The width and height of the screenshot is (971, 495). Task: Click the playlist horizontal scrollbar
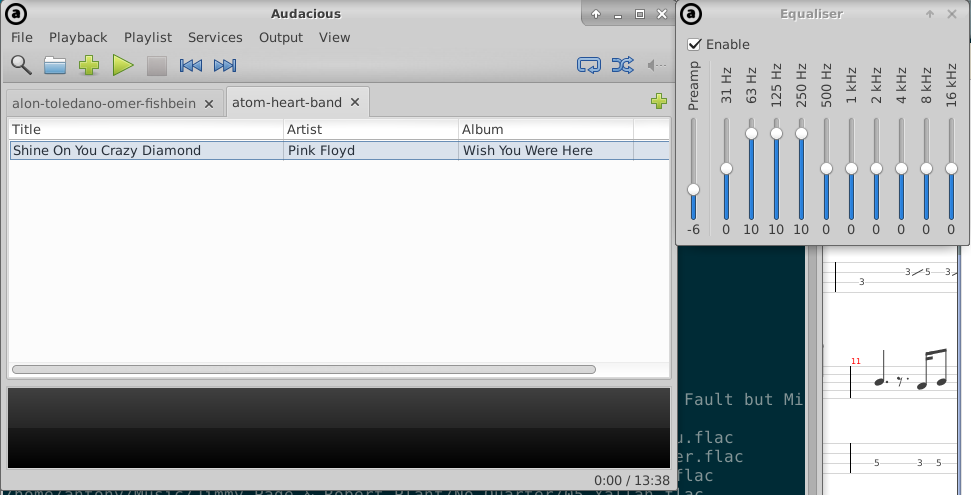[303, 369]
